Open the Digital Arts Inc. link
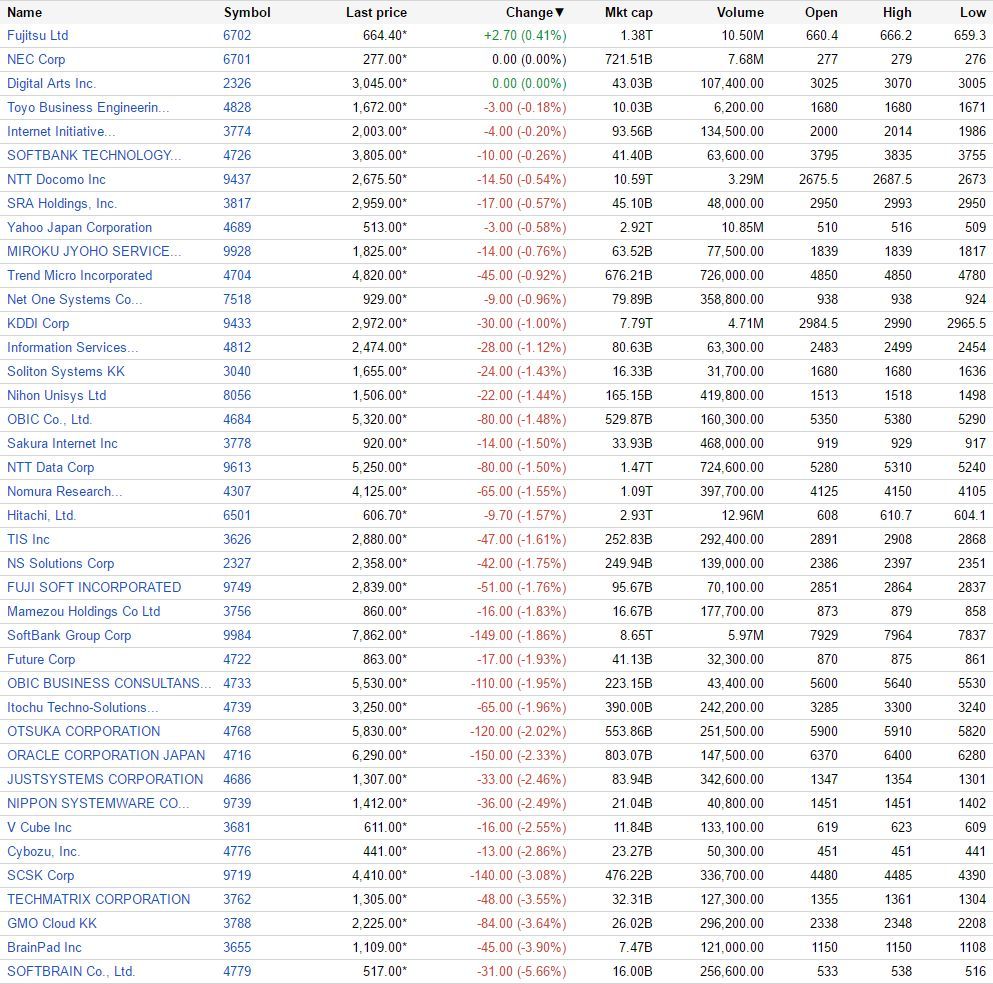This screenshot has width=993, height=984. [x=51, y=84]
